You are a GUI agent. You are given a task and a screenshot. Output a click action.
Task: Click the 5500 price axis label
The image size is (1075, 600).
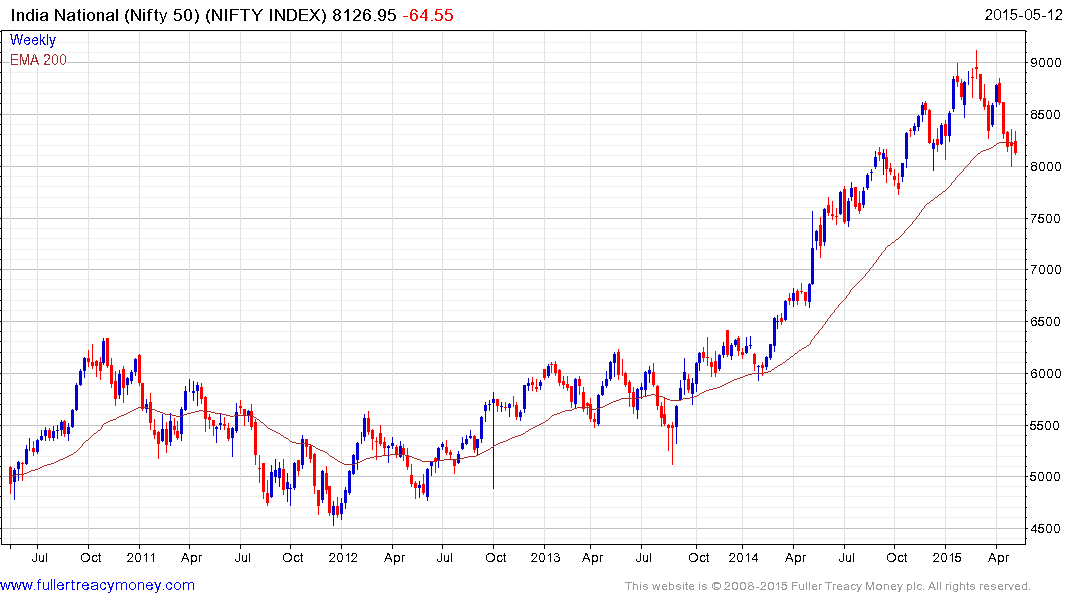pos(1046,426)
